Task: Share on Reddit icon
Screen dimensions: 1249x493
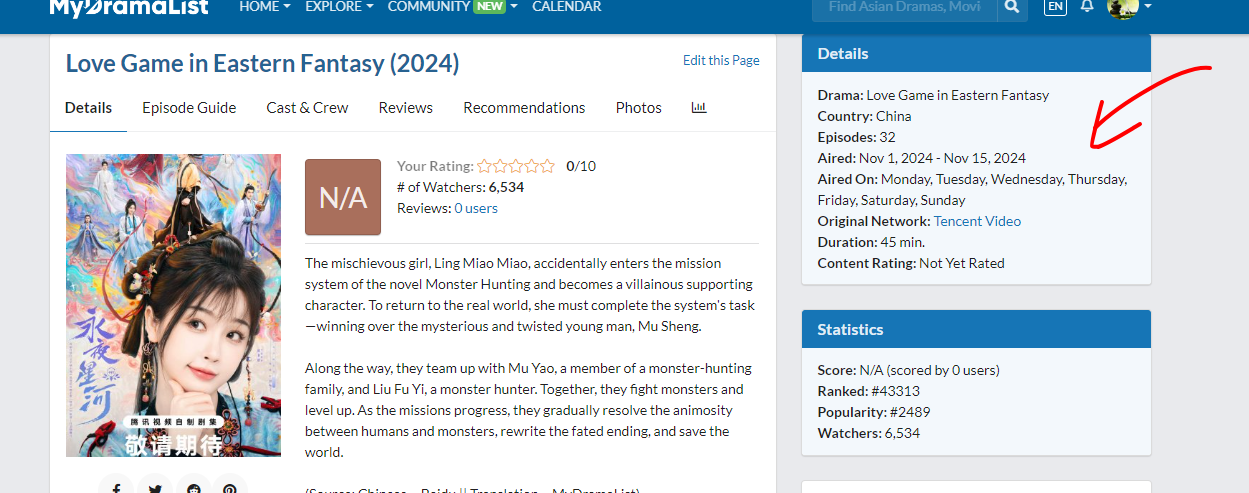Action: pyautogui.click(x=192, y=487)
